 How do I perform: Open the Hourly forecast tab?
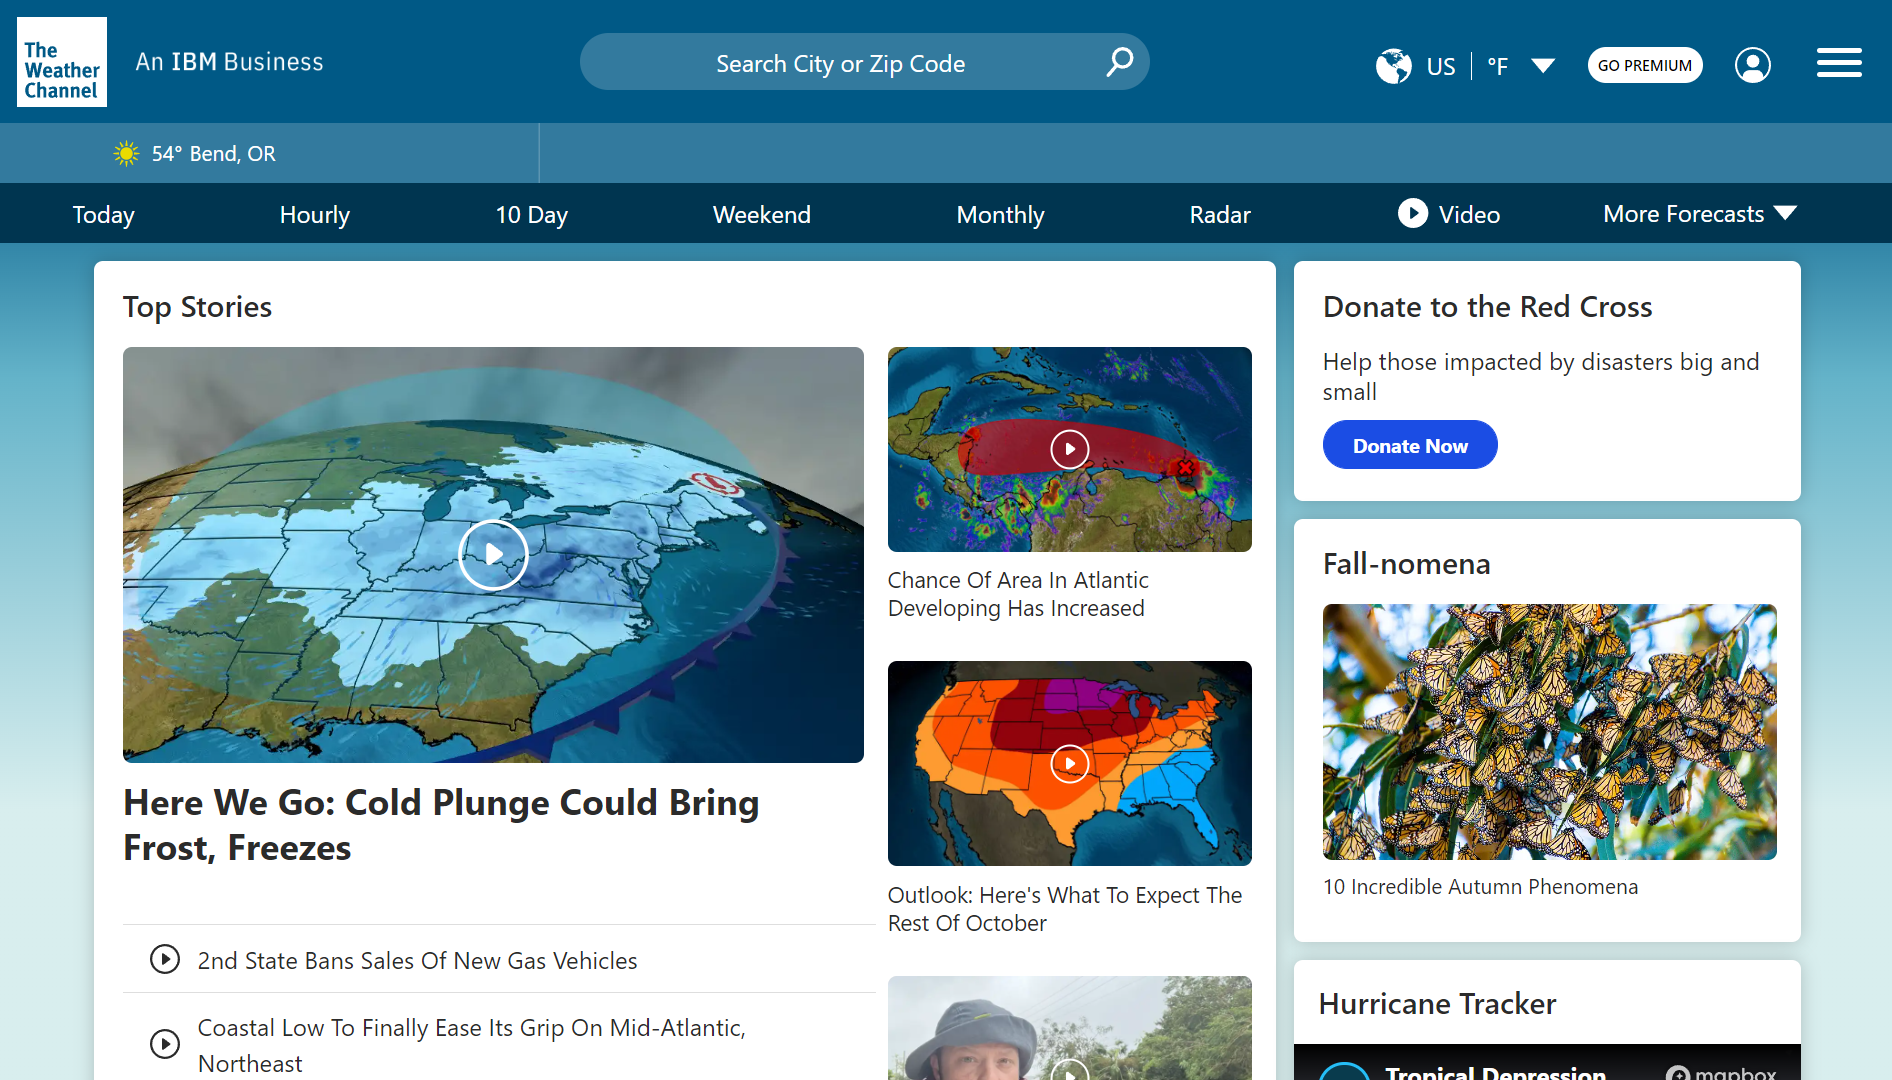pyautogui.click(x=314, y=215)
